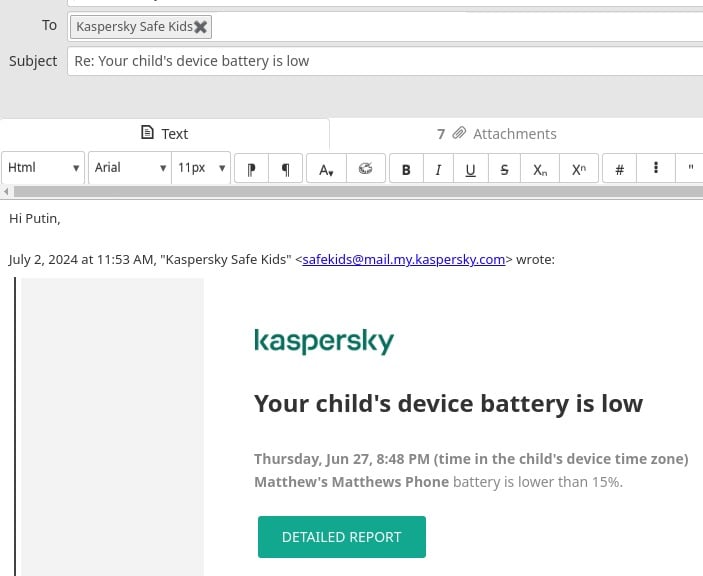Click the 'Matthew's Matthews Phone' text
The height and width of the screenshot is (576, 703).
pos(352,482)
